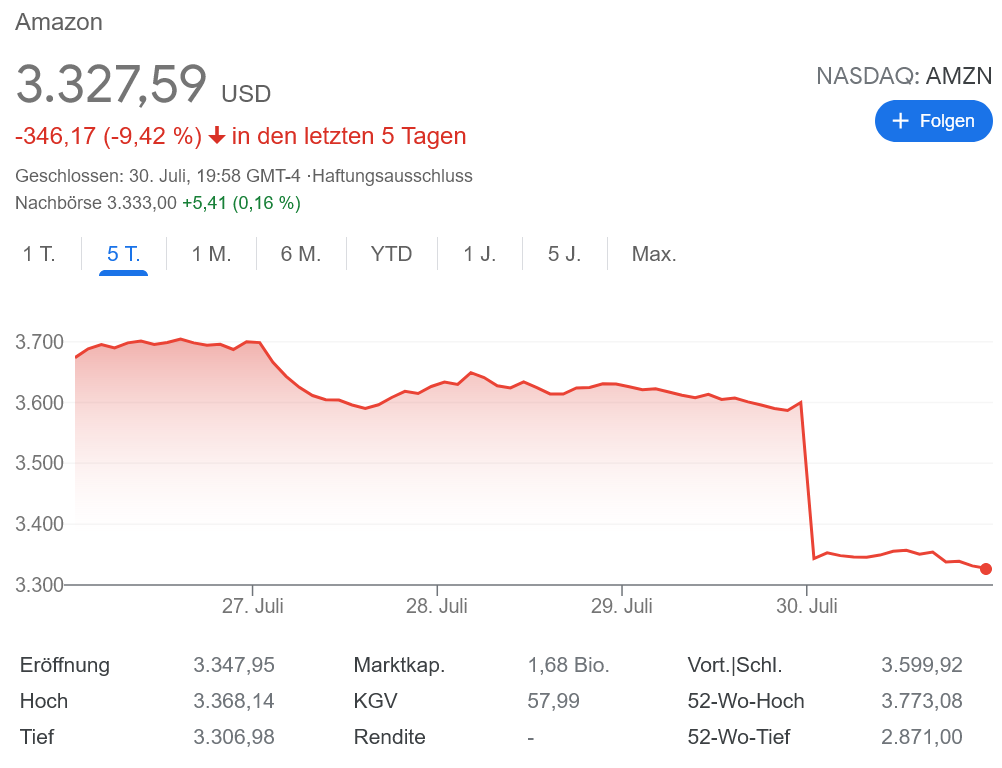Open the Max. chart range
Image resolution: width=1002 pixels, height=768 pixels.
click(x=654, y=254)
